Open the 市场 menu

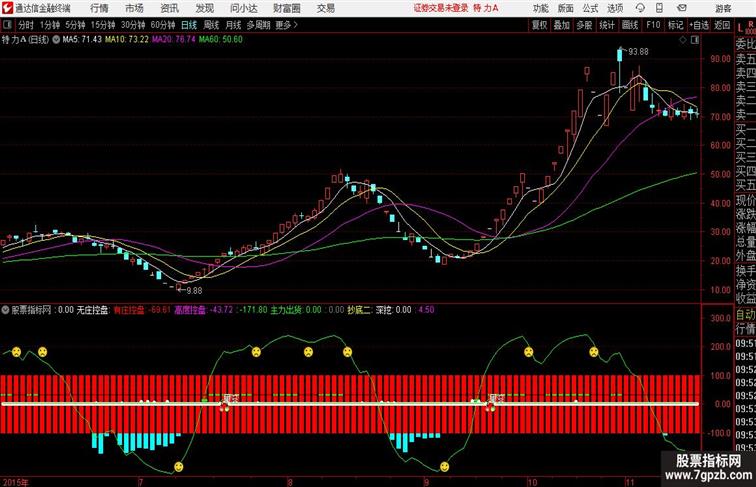[x=135, y=8]
